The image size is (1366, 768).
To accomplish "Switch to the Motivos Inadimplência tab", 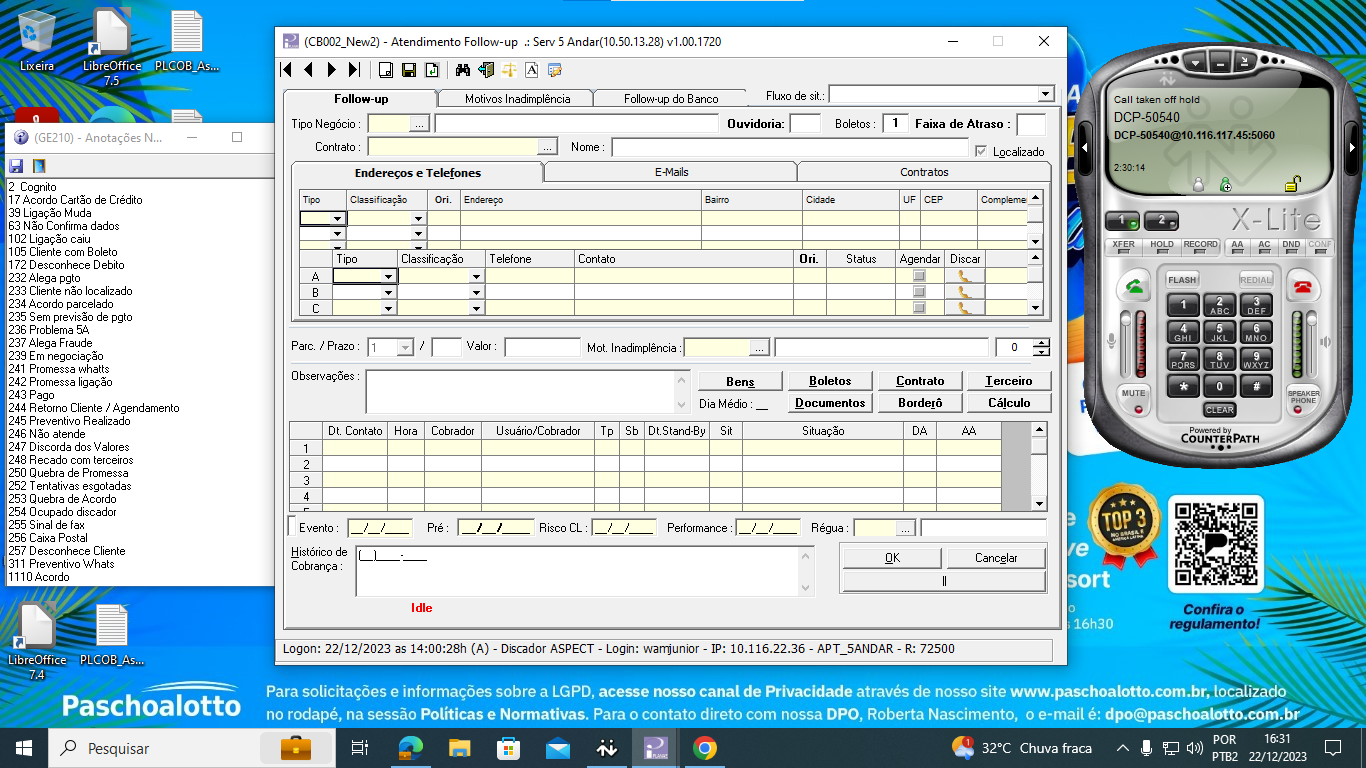I will (517, 99).
